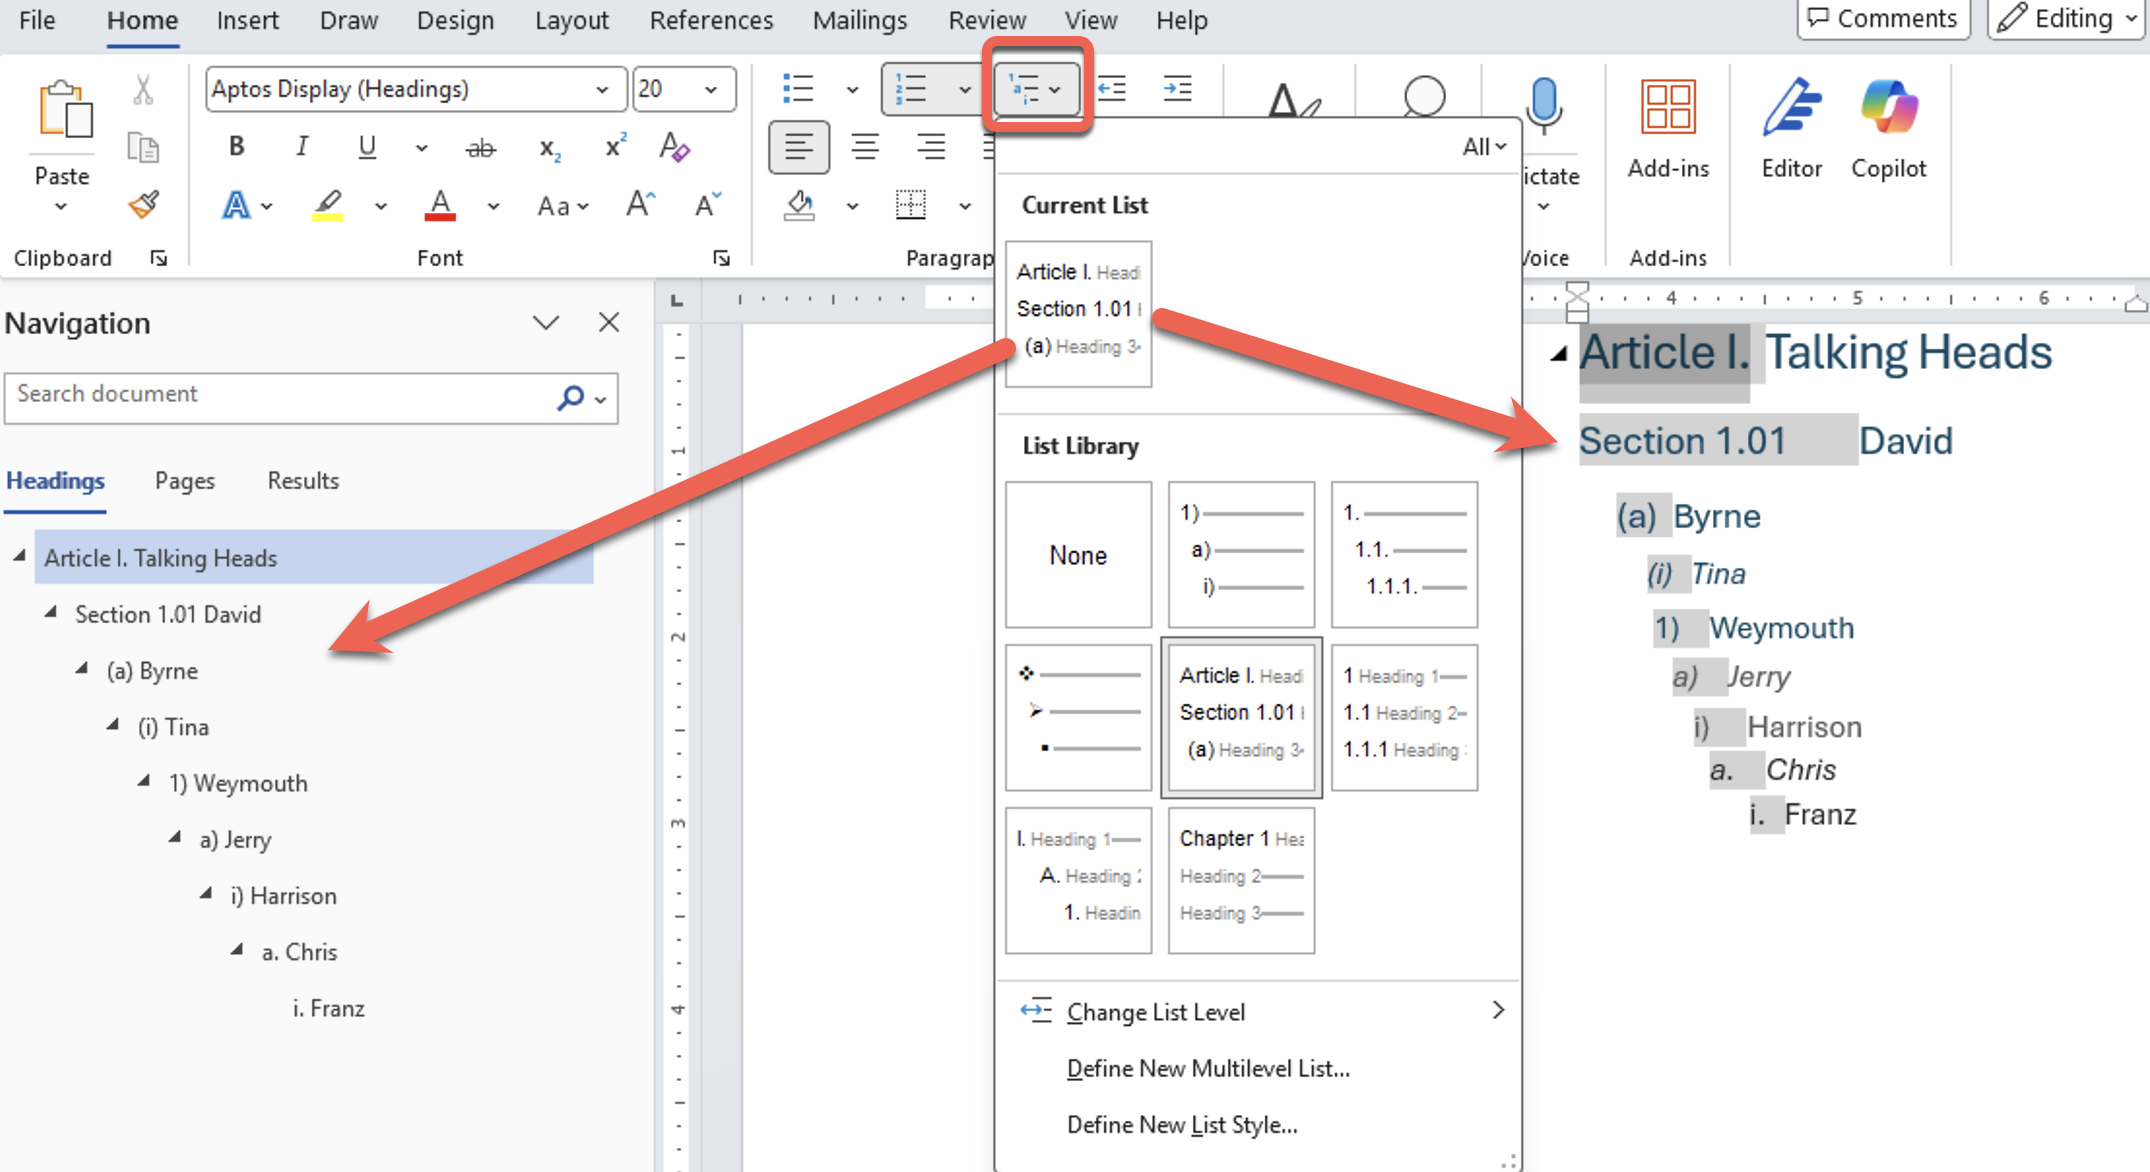2150x1172 pixels.
Task: Click the Increase Indent icon
Action: pyautogui.click(x=1177, y=88)
